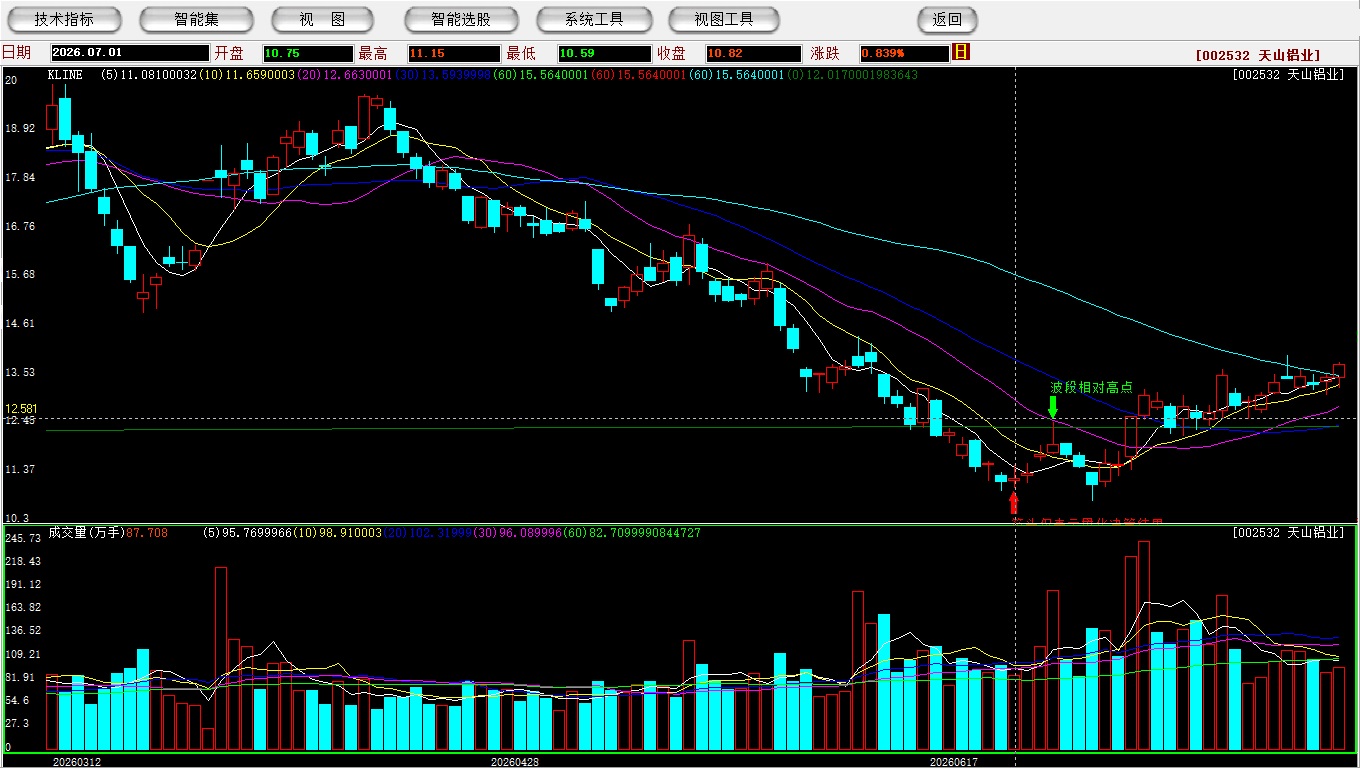Click the KLINE indicator label
The width and height of the screenshot is (1360, 768).
coord(66,75)
